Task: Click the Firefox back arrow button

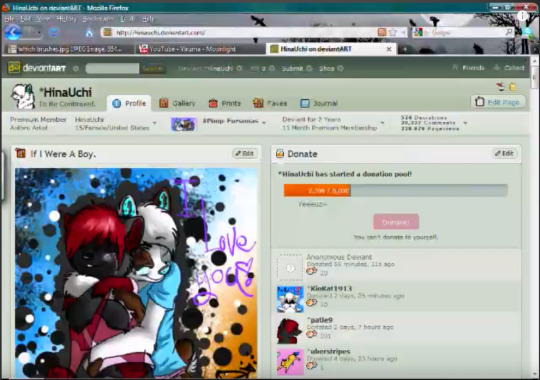Action: click(x=13, y=33)
